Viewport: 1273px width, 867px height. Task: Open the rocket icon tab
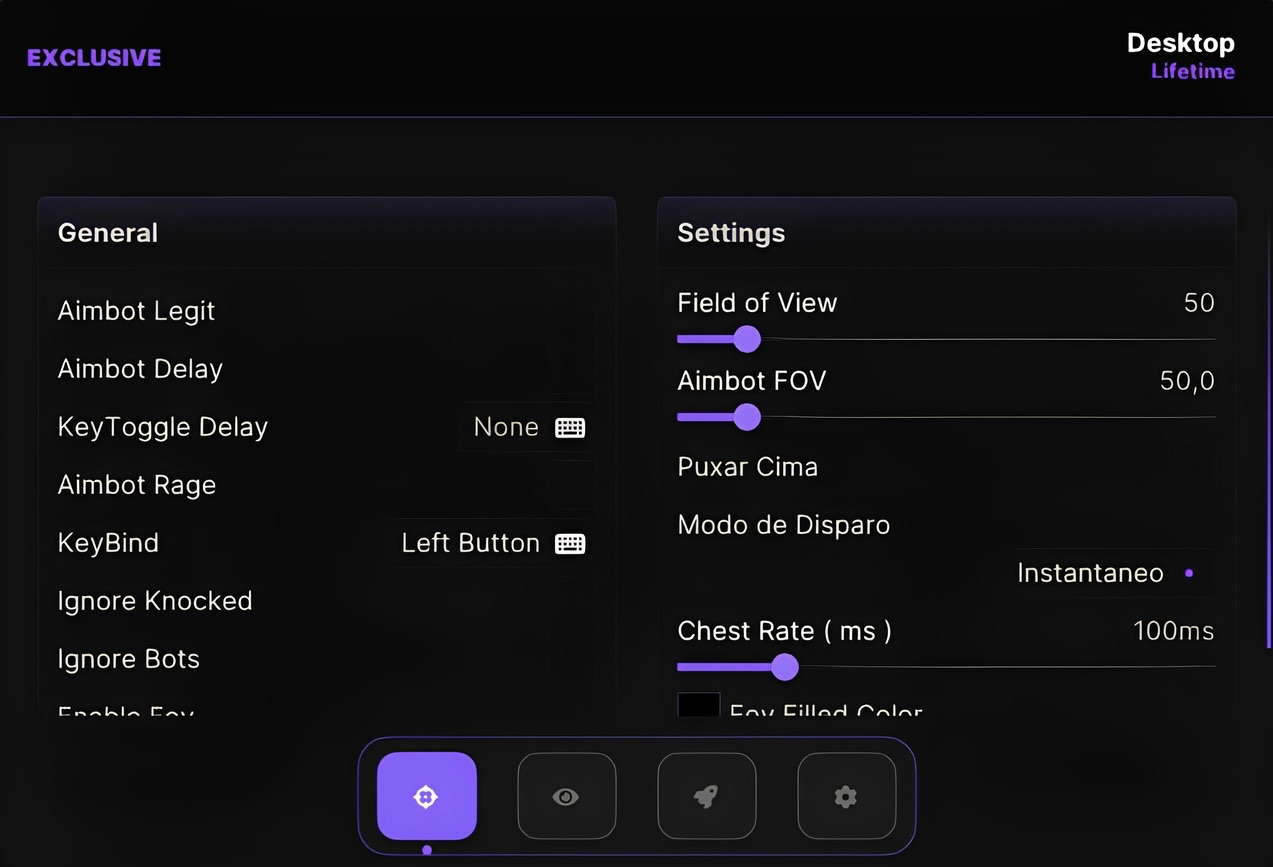point(706,796)
